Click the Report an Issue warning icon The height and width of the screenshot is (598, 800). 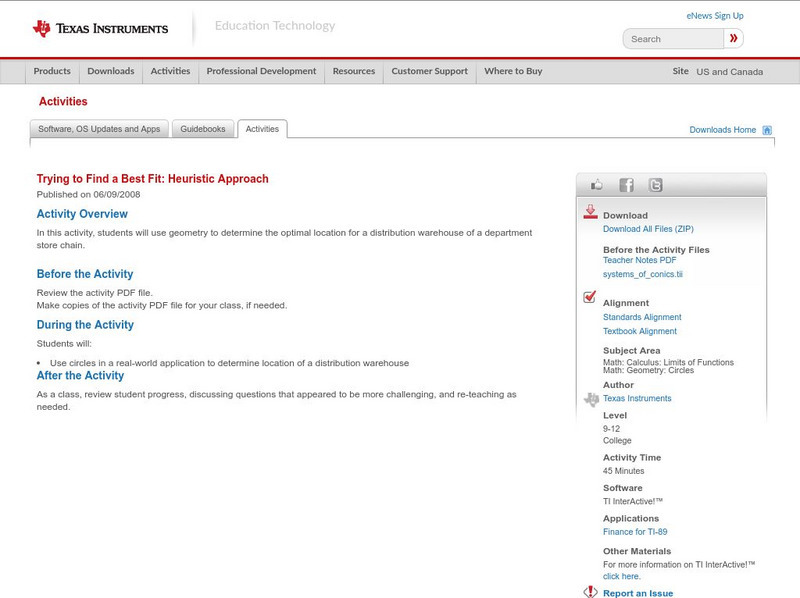(589, 591)
